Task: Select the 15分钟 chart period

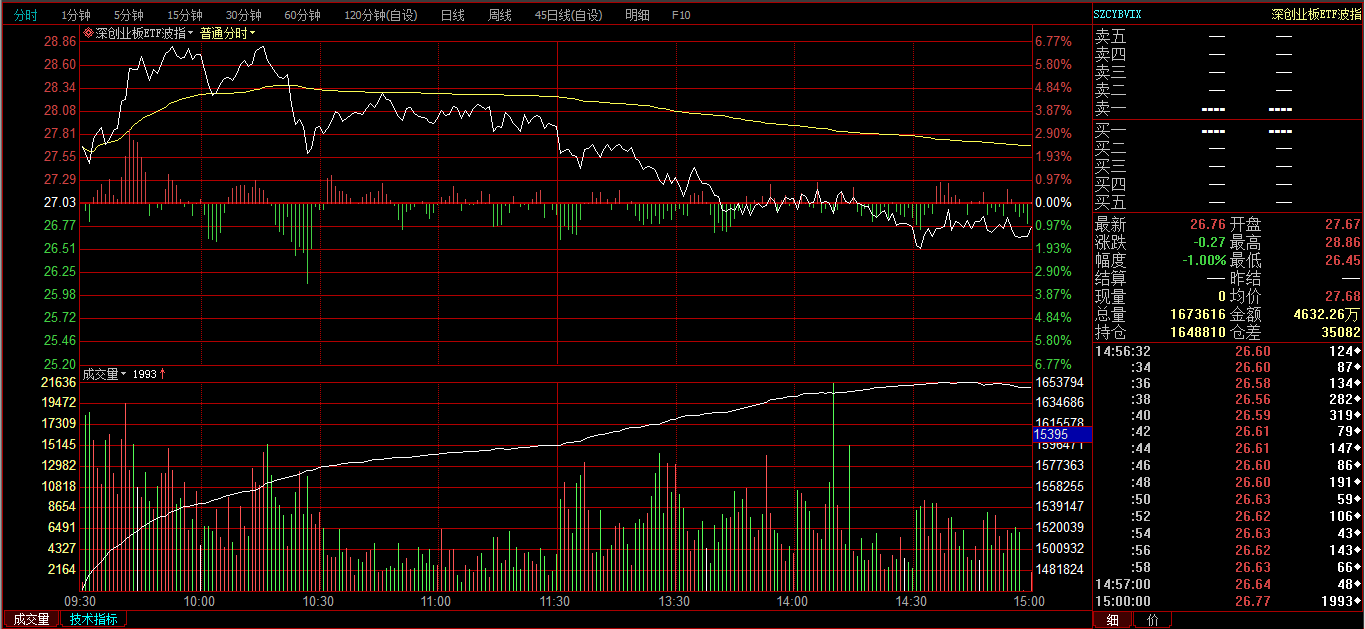Action: tap(185, 15)
